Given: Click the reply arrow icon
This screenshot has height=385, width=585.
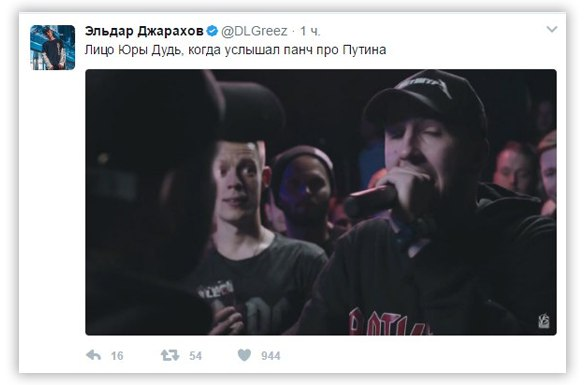Looking at the screenshot, I should [93, 355].
